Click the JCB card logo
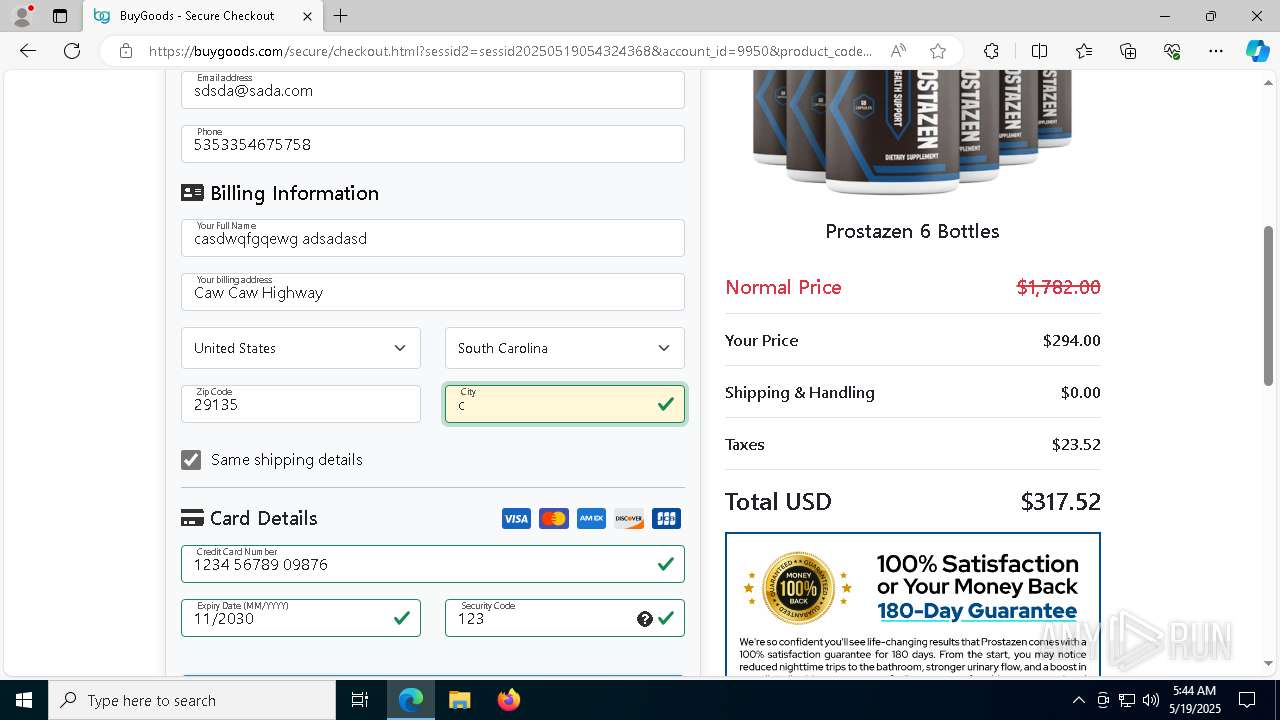Image resolution: width=1280 pixels, height=720 pixels. [666, 518]
